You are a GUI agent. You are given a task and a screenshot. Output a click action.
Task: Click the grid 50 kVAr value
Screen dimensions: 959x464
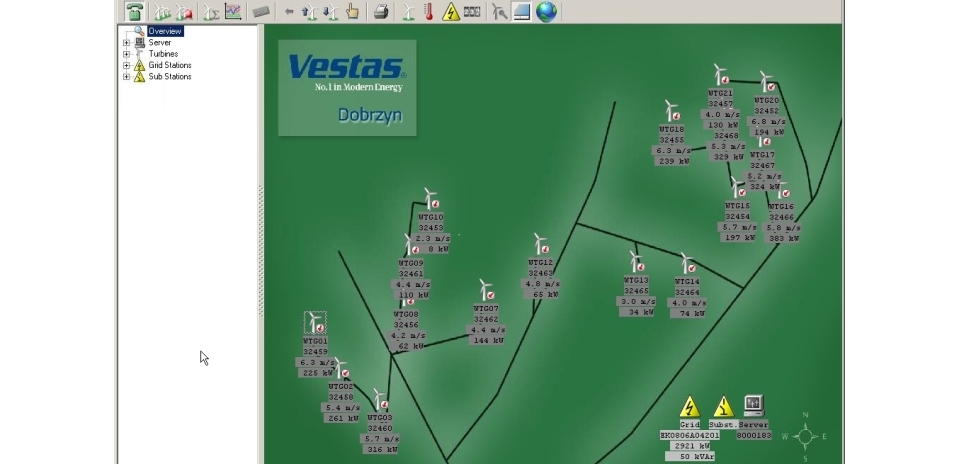pyautogui.click(x=690, y=457)
